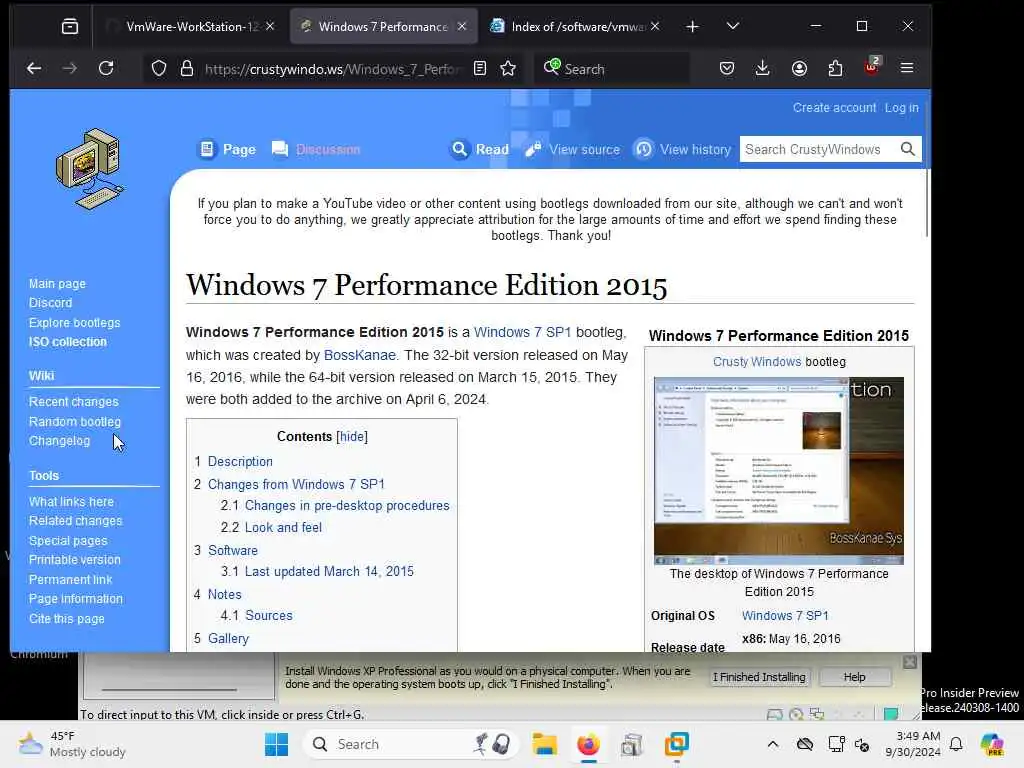Open the wiki Page tab
This screenshot has width=1024, height=768.
pyautogui.click(x=227, y=150)
